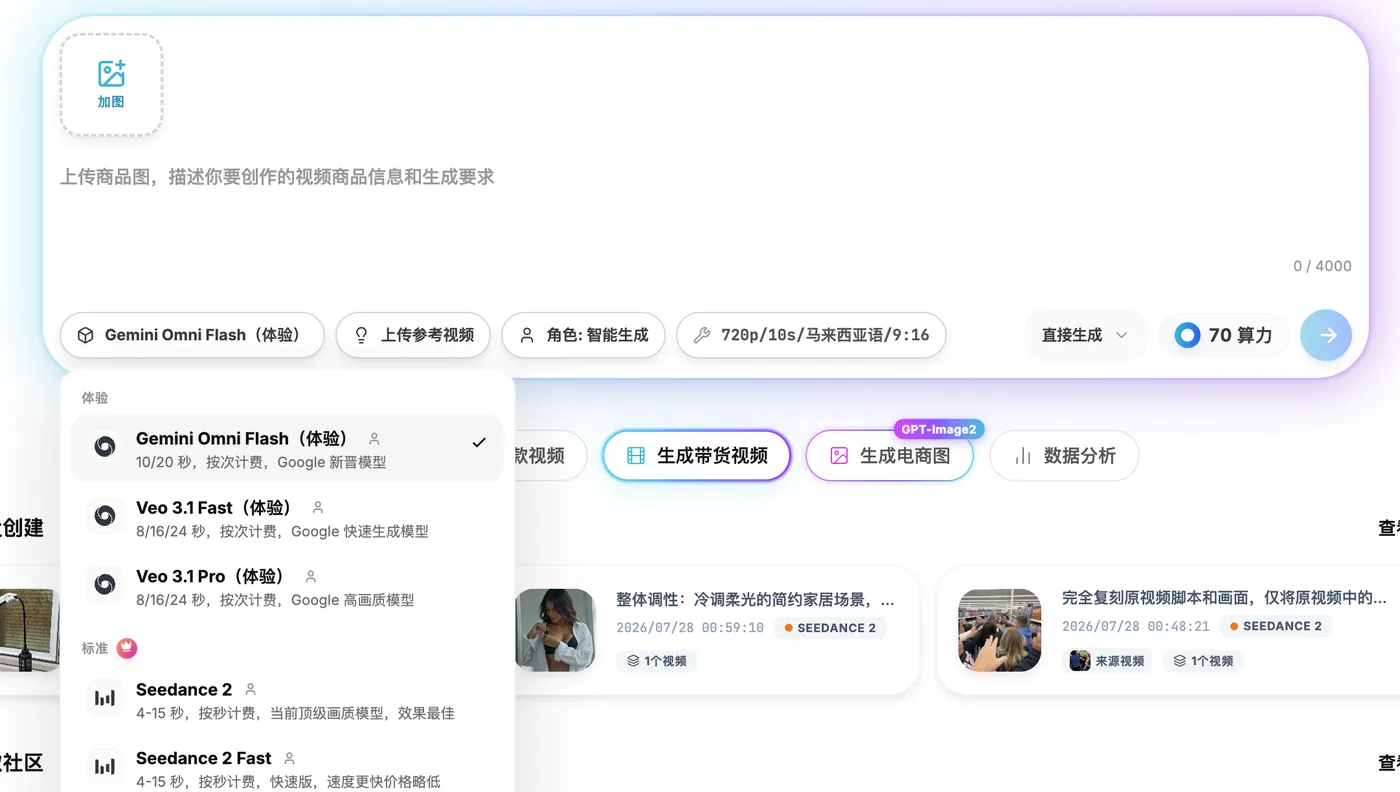
Task: Click the film icon in 生成带货视频
Action: coord(636,456)
